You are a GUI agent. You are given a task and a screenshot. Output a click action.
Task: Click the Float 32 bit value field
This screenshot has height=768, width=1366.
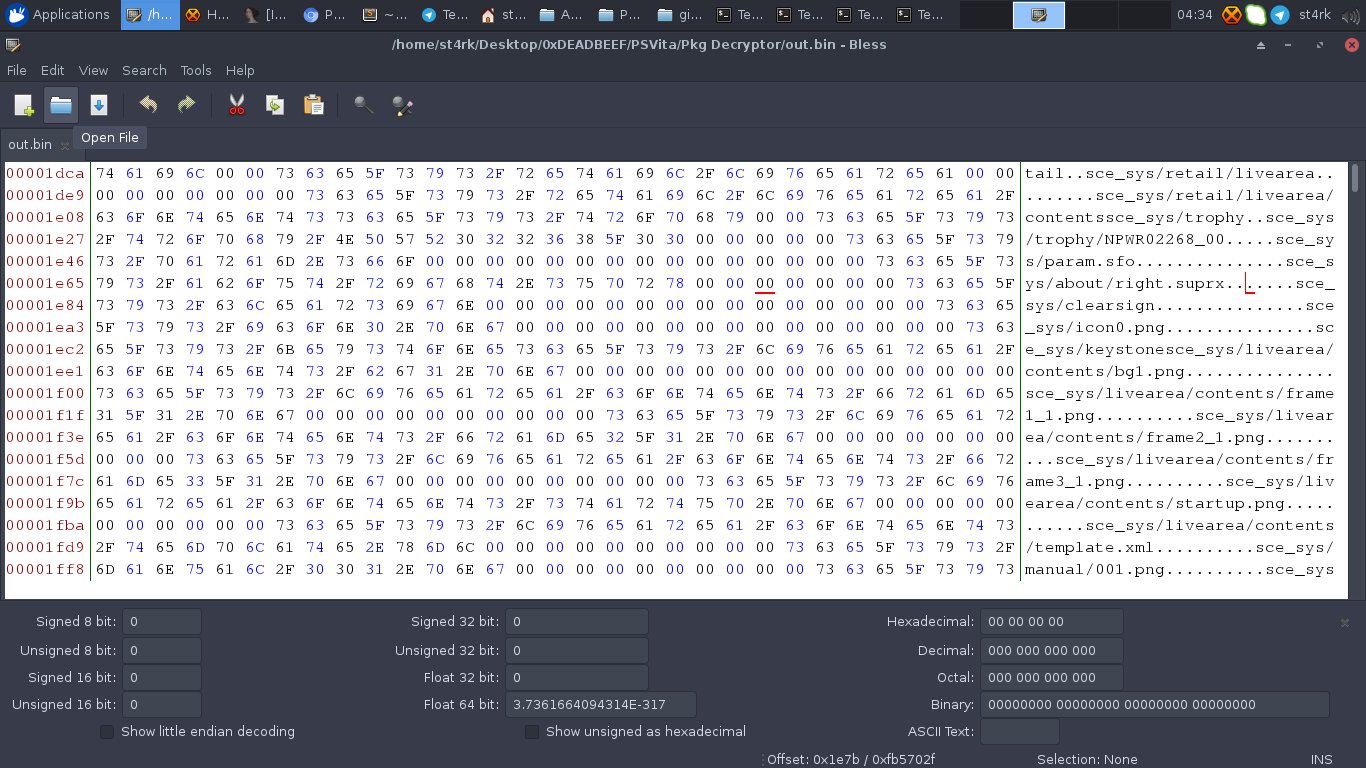pyautogui.click(x=577, y=677)
